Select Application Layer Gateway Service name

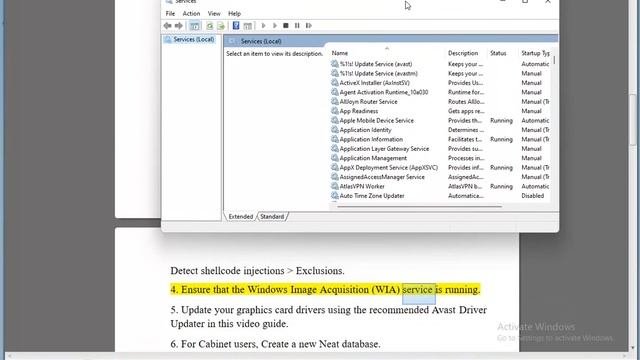click(384, 148)
